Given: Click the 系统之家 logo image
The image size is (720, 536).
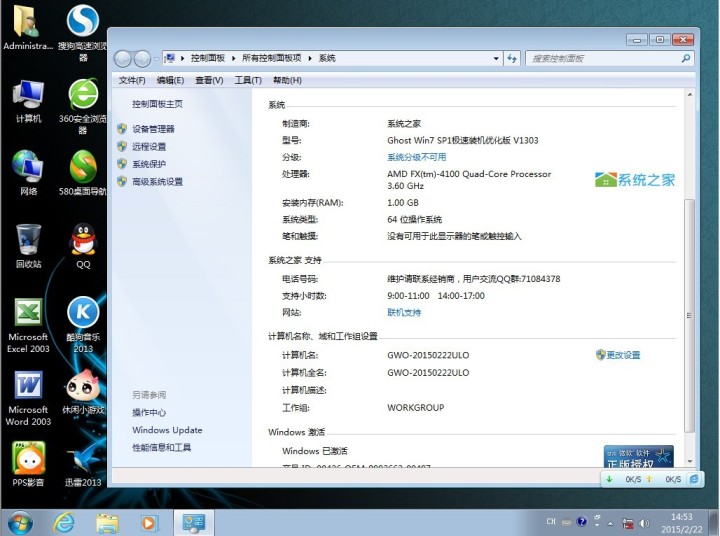Looking at the screenshot, I should pos(635,180).
